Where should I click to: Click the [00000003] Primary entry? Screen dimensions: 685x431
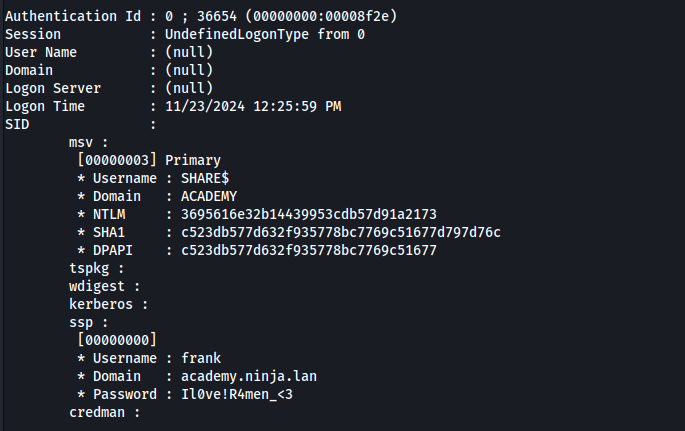tap(149, 160)
